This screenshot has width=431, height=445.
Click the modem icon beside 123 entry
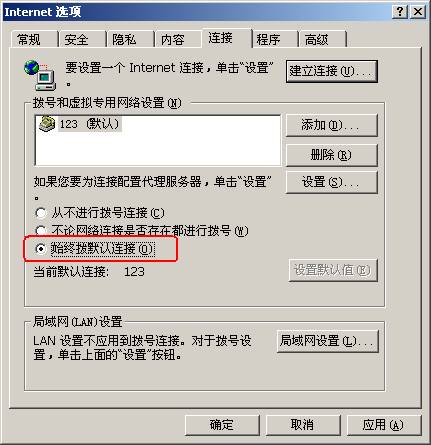(47, 124)
